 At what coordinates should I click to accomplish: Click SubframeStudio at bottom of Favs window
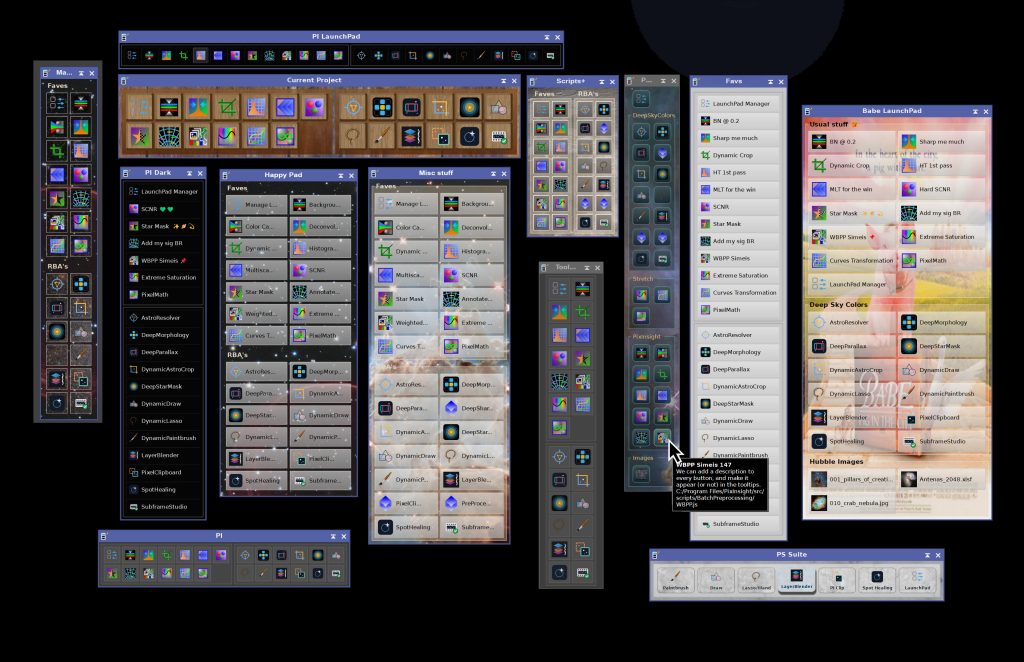click(x=738, y=524)
